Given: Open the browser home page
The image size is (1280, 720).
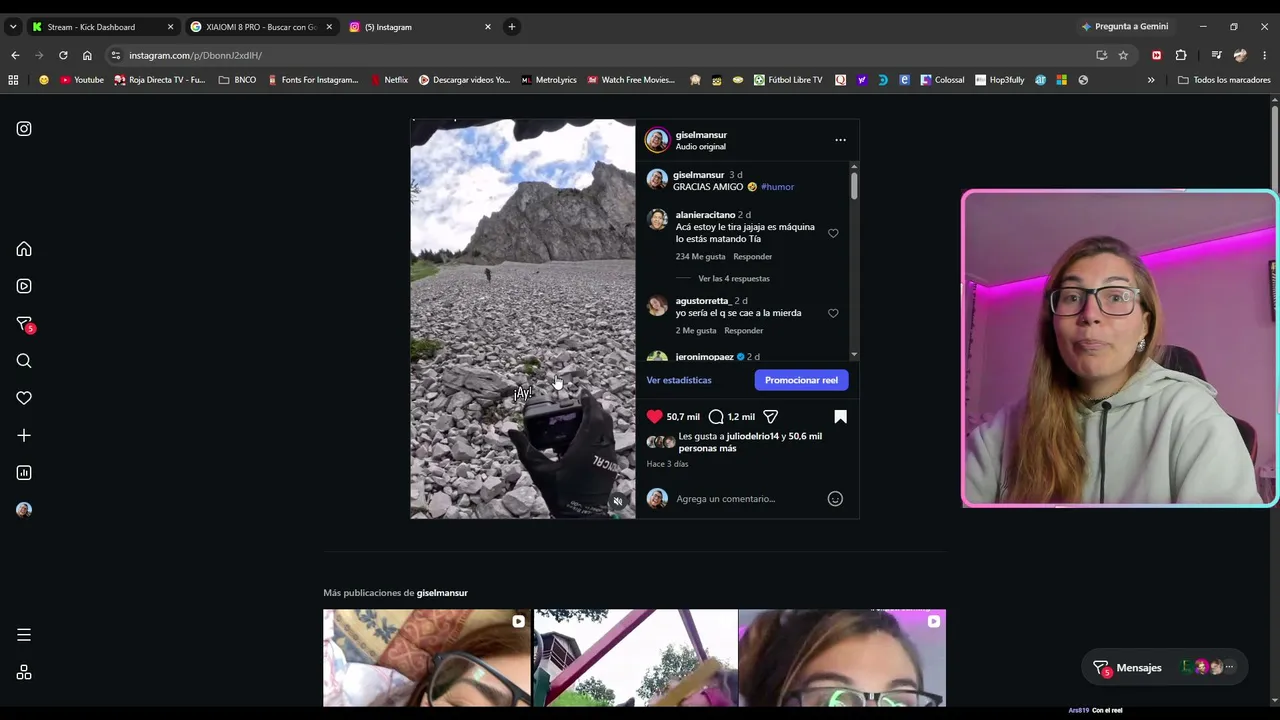Looking at the screenshot, I should pos(87,55).
